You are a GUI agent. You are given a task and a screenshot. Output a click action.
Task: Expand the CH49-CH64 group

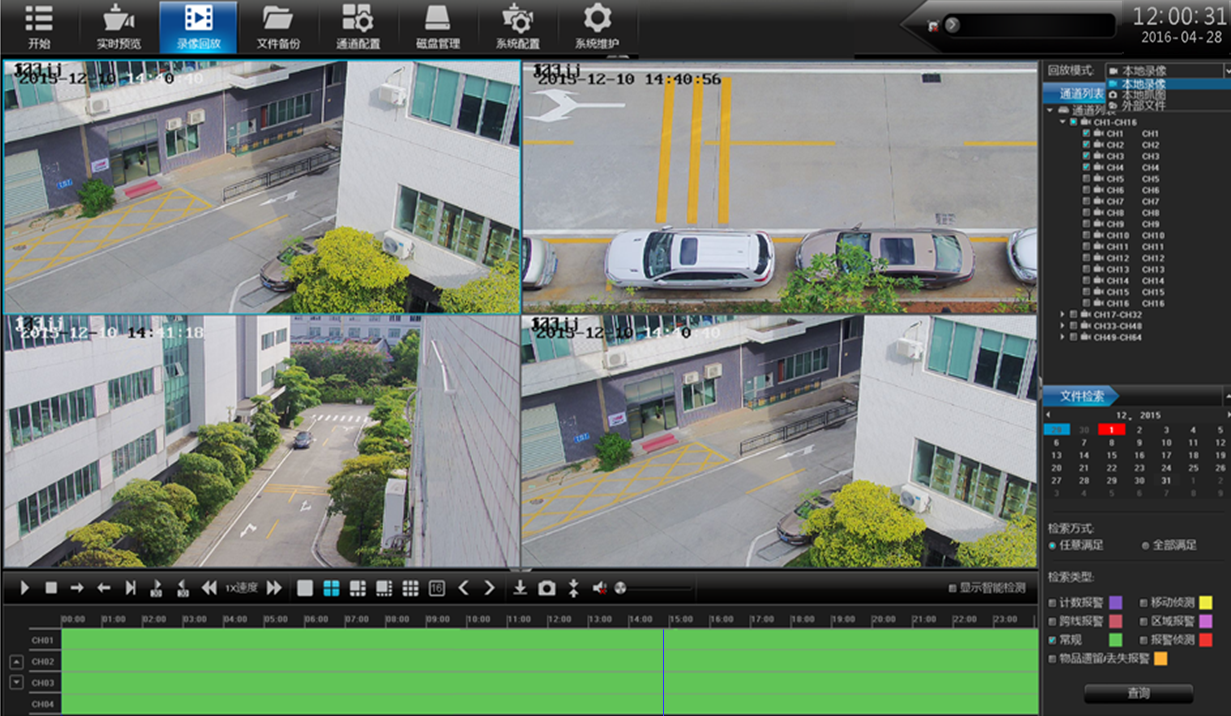(1064, 337)
